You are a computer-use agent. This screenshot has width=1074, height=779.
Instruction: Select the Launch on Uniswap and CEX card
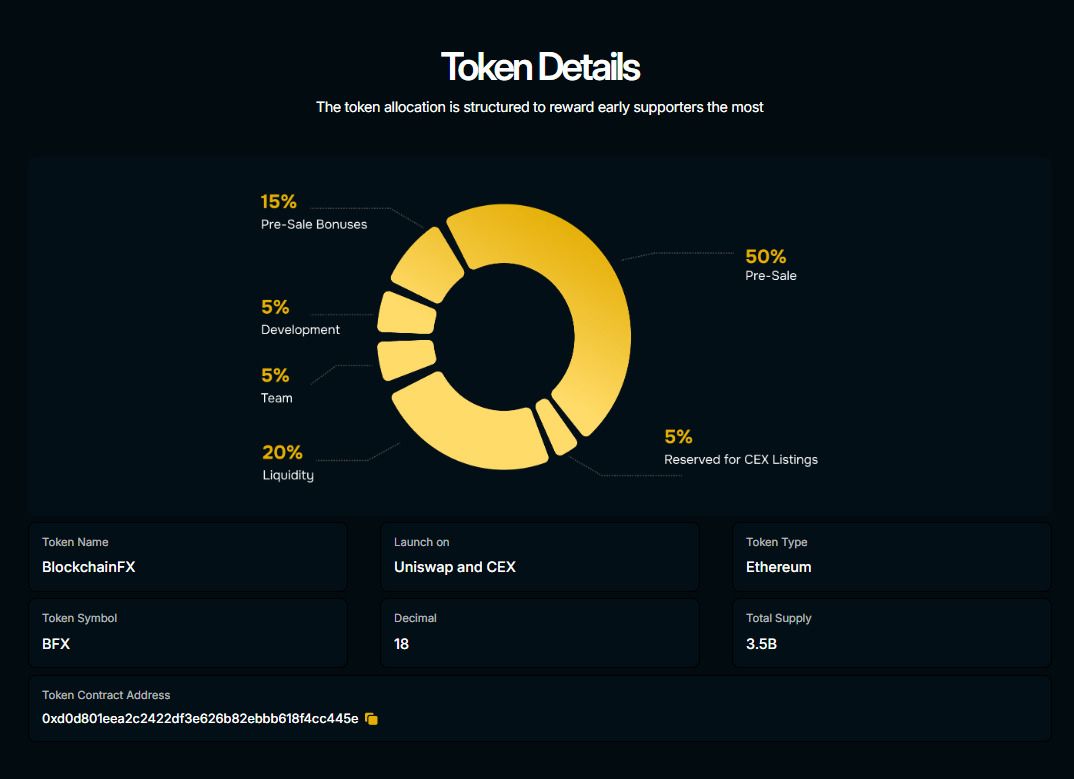[540, 556]
